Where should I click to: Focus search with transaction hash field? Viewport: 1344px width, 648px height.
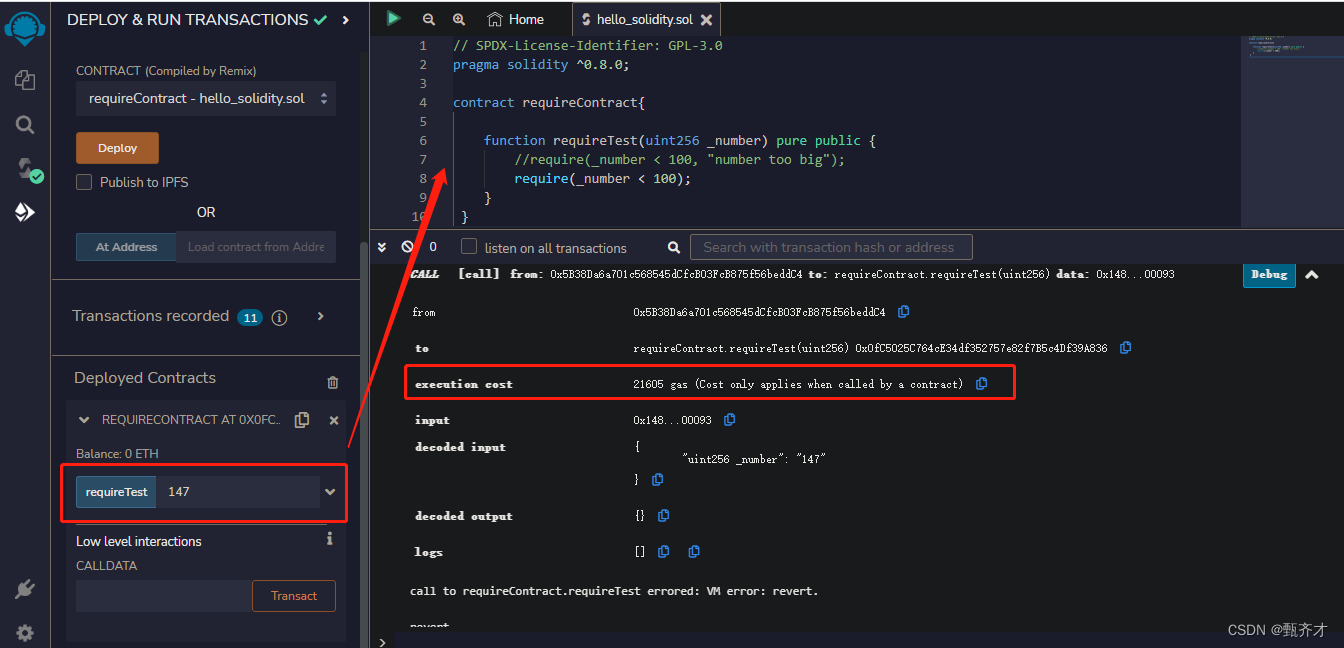(831, 247)
